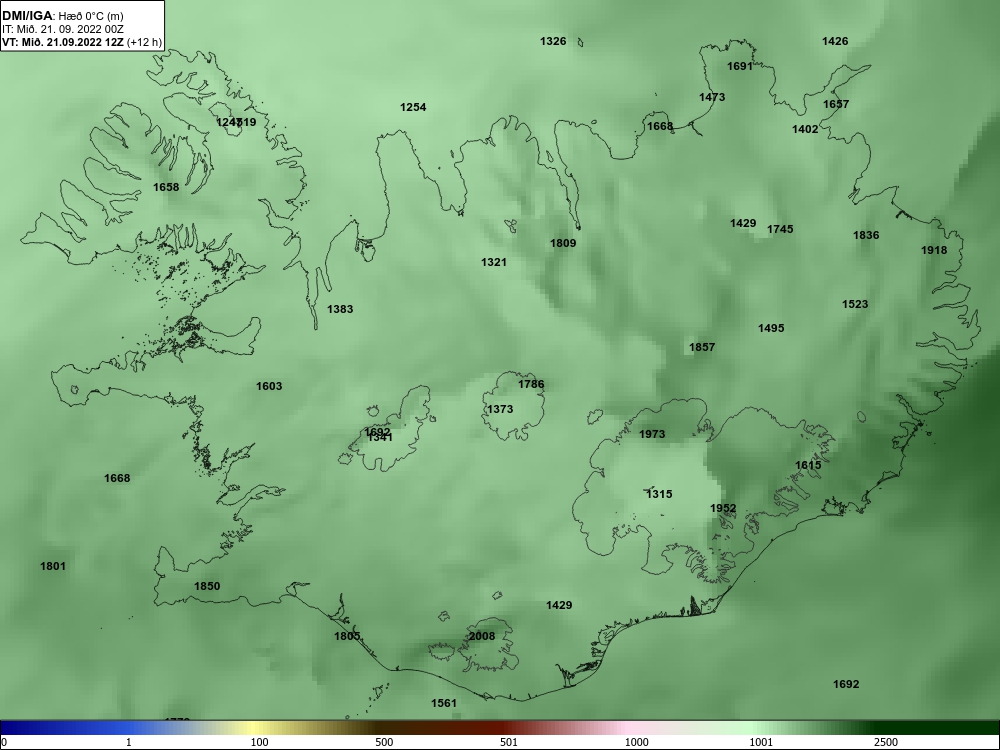Click the 1523 map value
This screenshot has width=1000, height=750.
coord(855,304)
